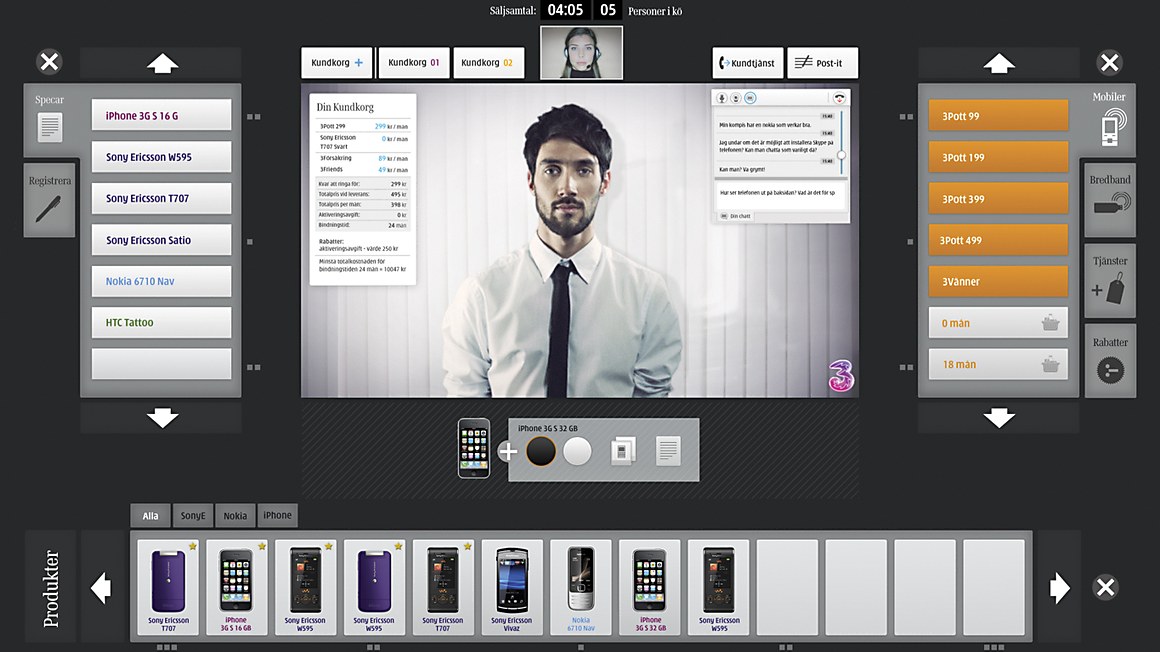Click the up arrow above the 3Pott plans list

point(999,64)
